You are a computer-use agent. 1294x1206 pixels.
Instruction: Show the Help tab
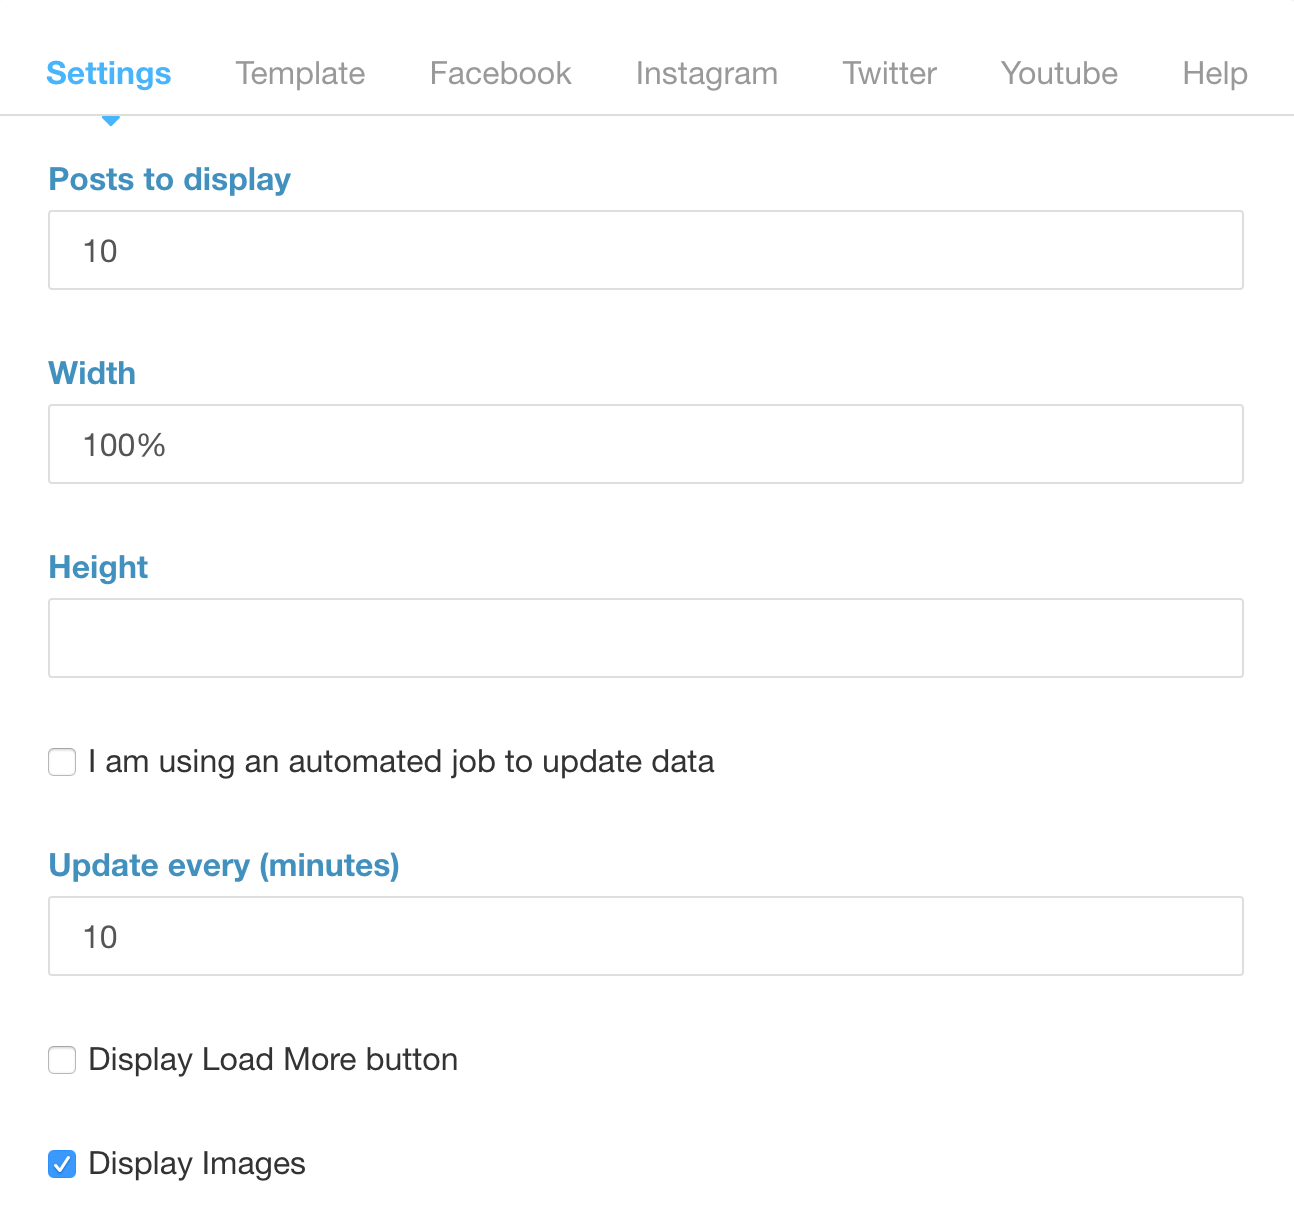[1214, 74]
